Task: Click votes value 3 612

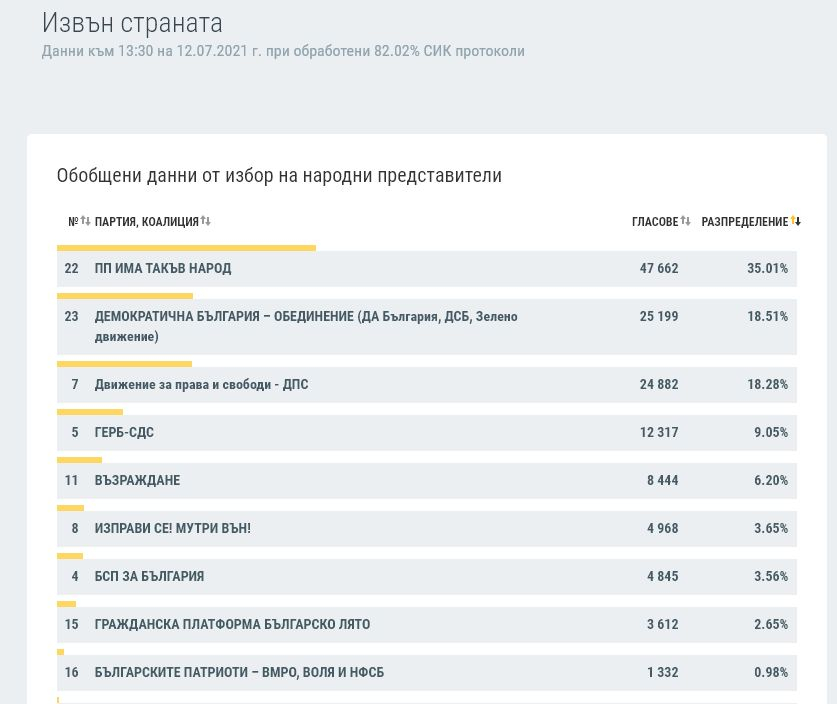Action: coord(662,625)
